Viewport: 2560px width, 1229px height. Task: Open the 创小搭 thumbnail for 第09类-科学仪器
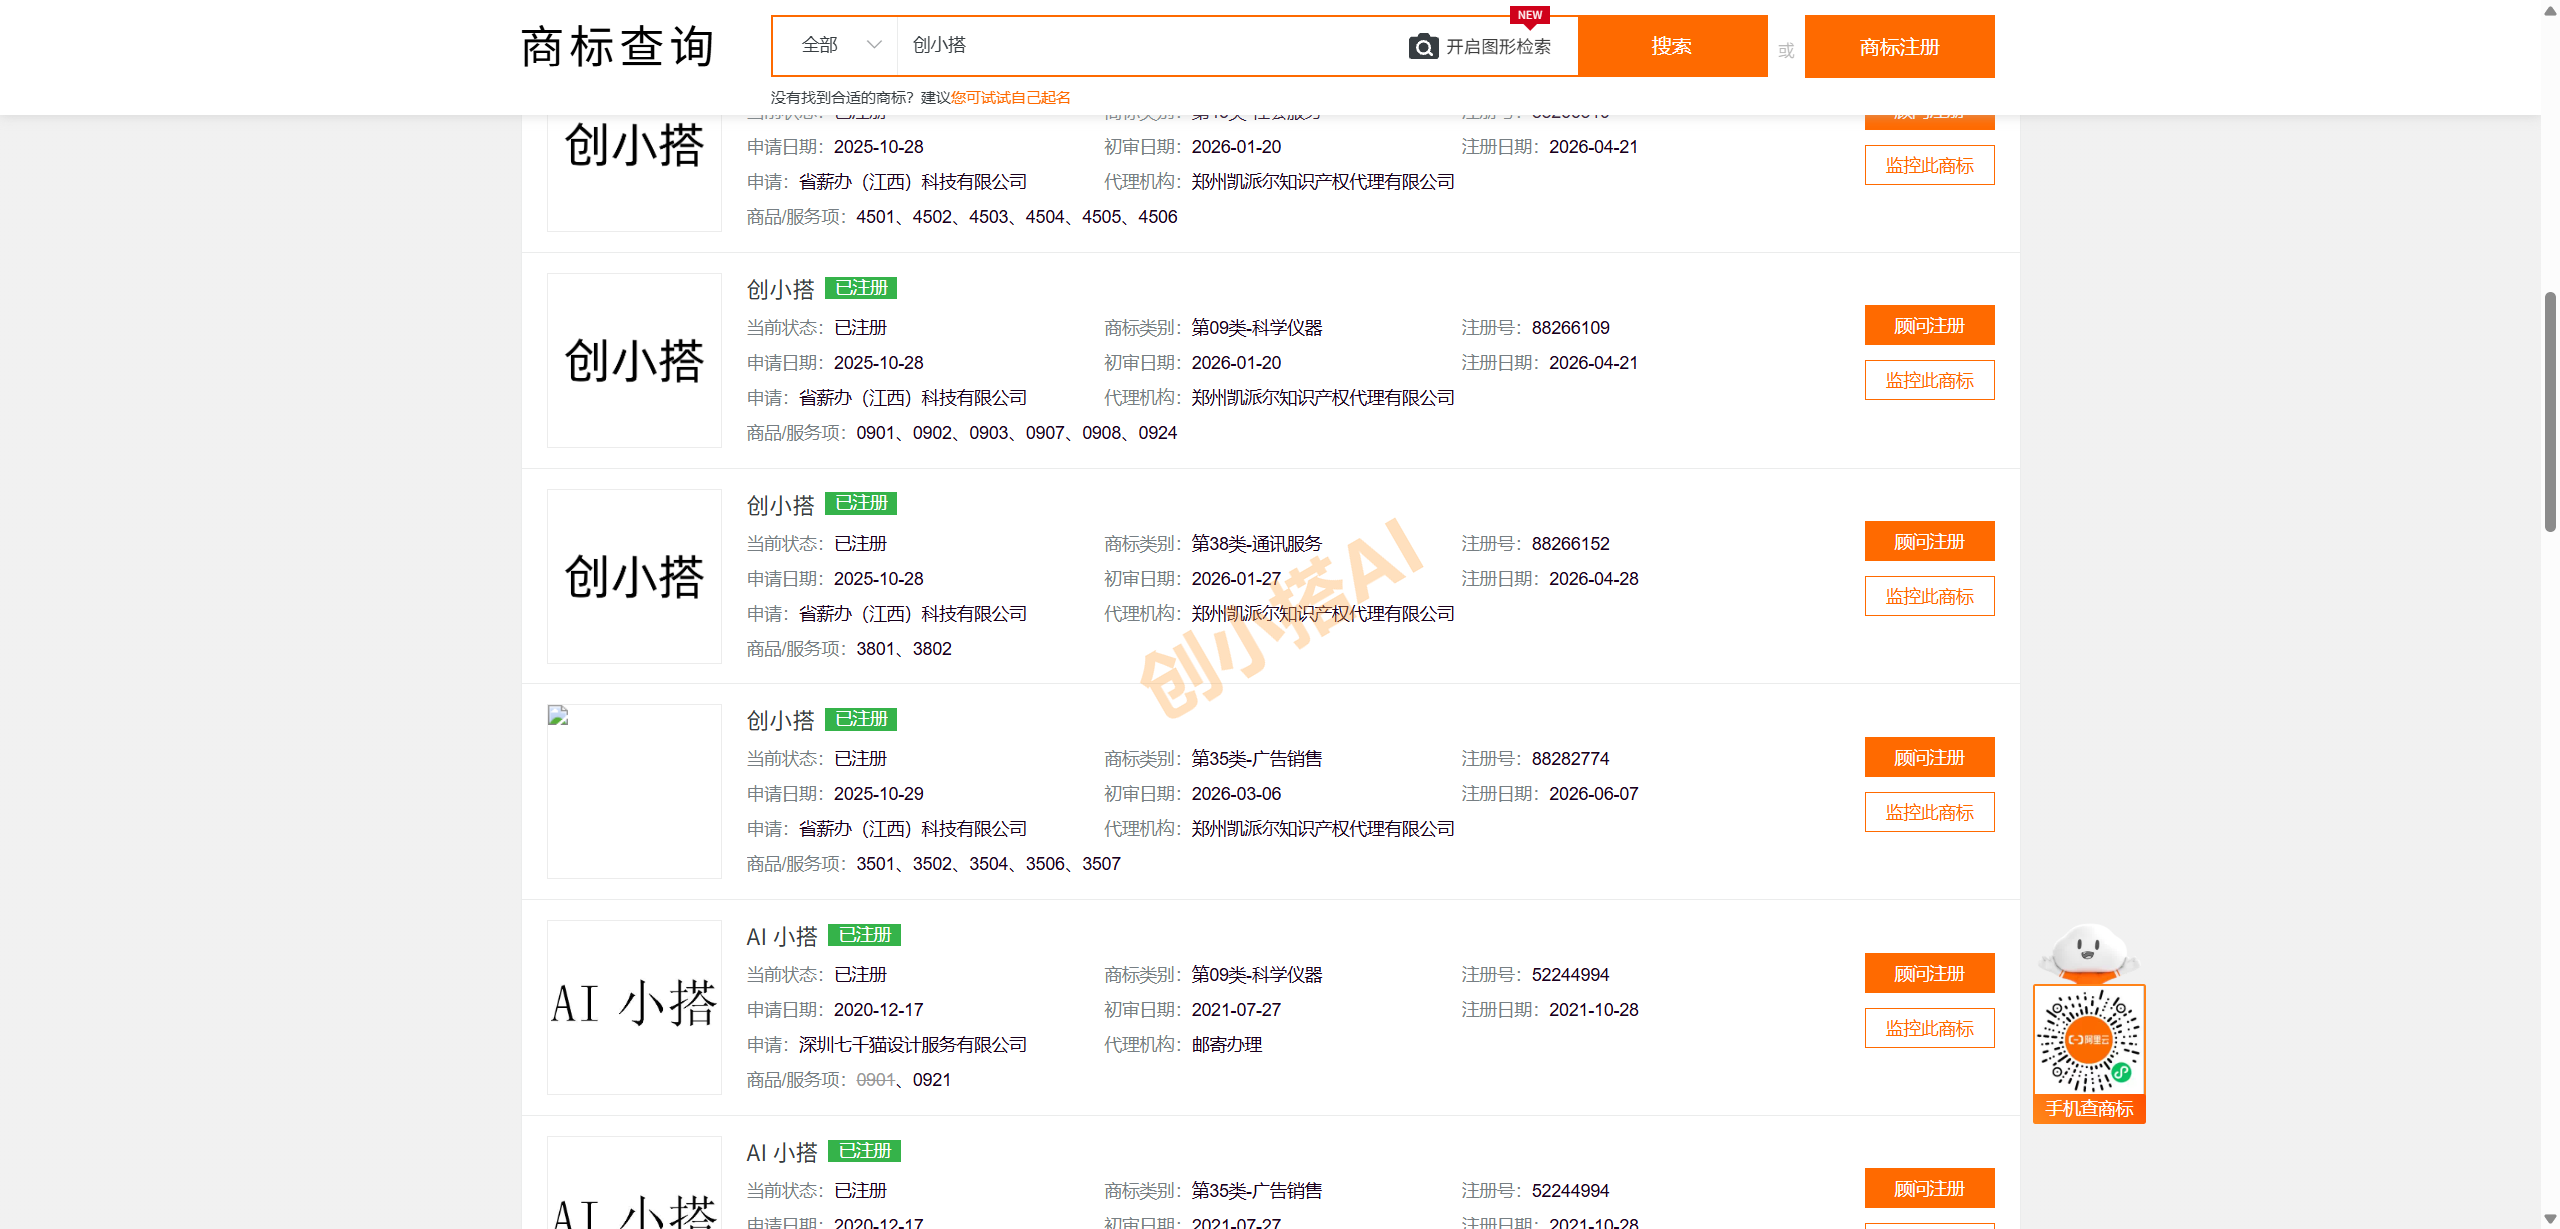[x=634, y=360]
